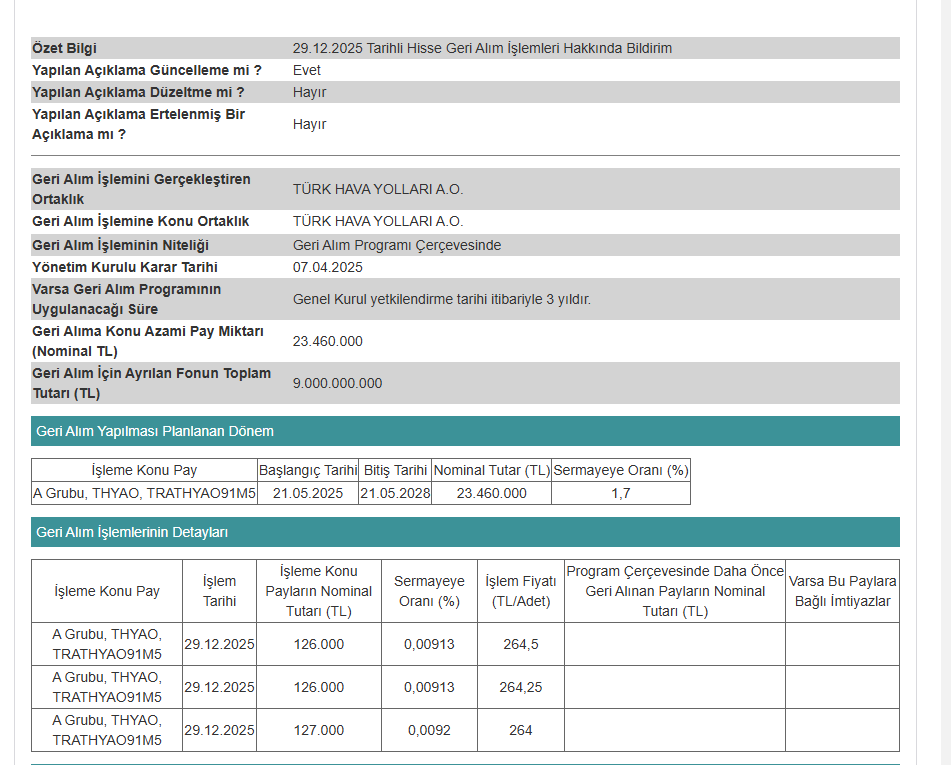The height and width of the screenshot is (765, 951).
Task: Click 'Geri Alım İşlemlerinin Detayları' section header
Action: coord(465,532)
